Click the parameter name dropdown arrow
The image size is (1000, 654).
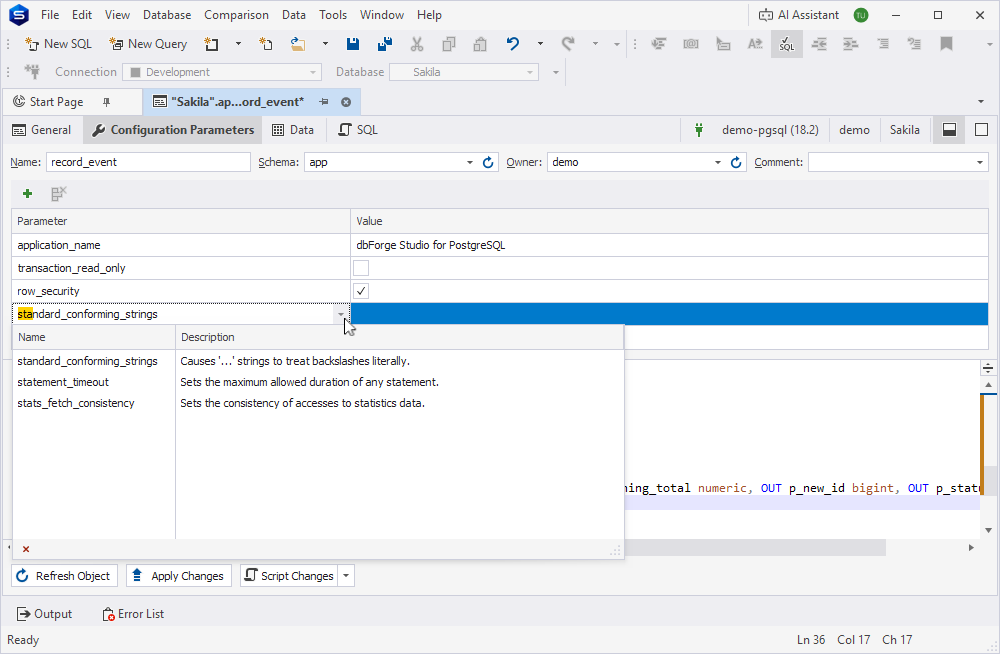click(341, 314)
